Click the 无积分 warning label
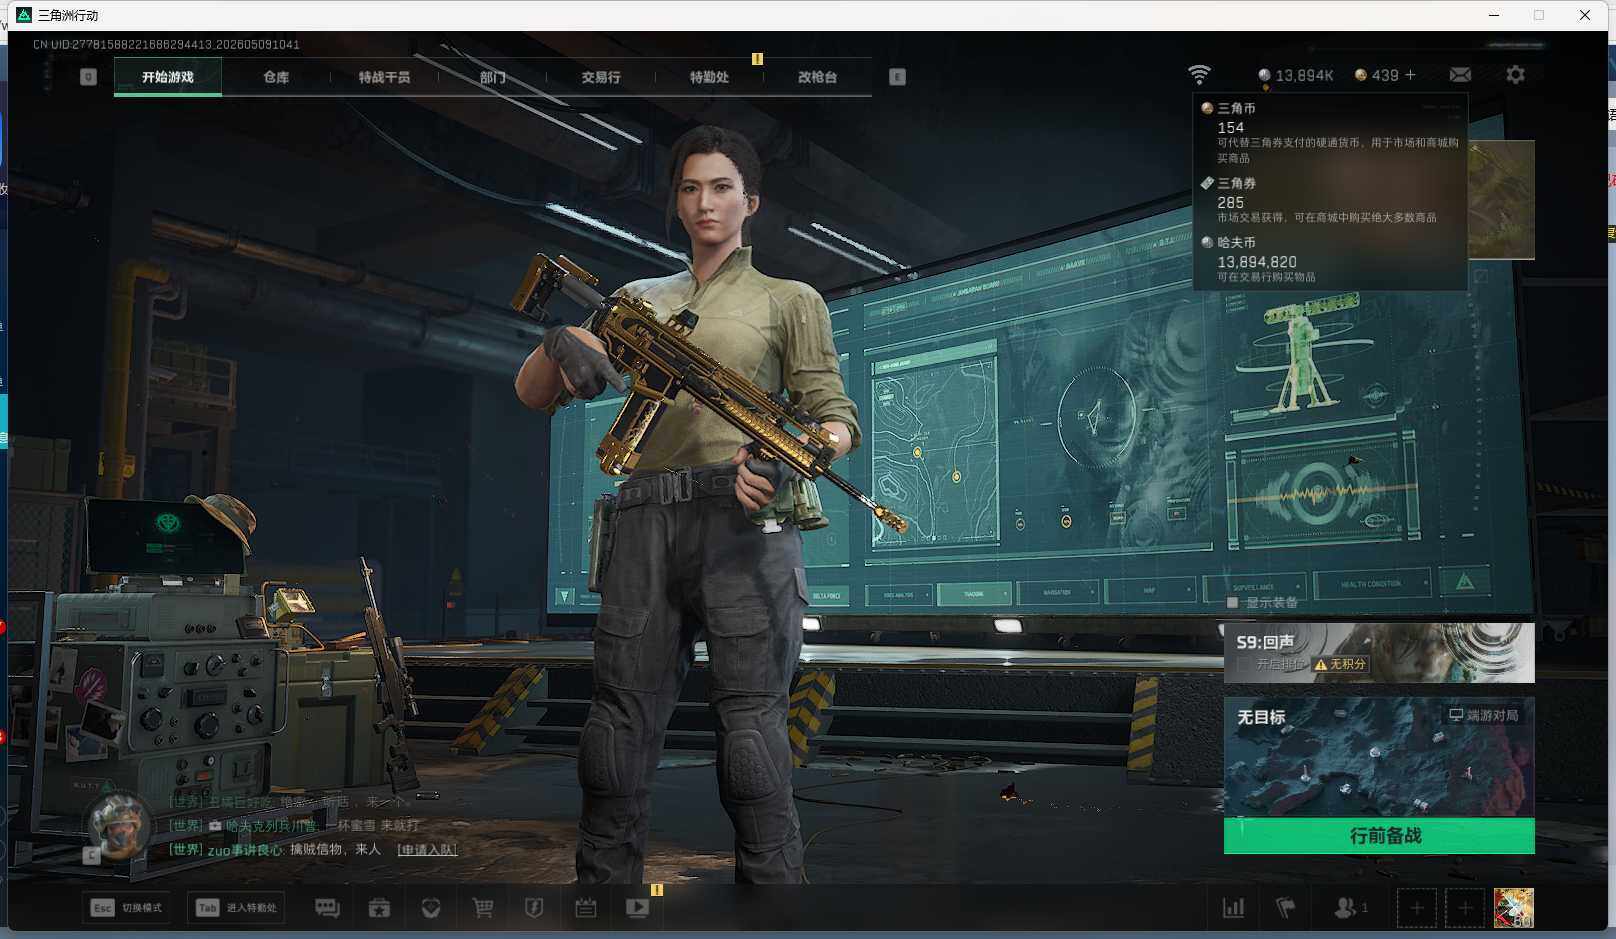The width and height of the screenshot is (1616, 939). (x=1340, y=664)
